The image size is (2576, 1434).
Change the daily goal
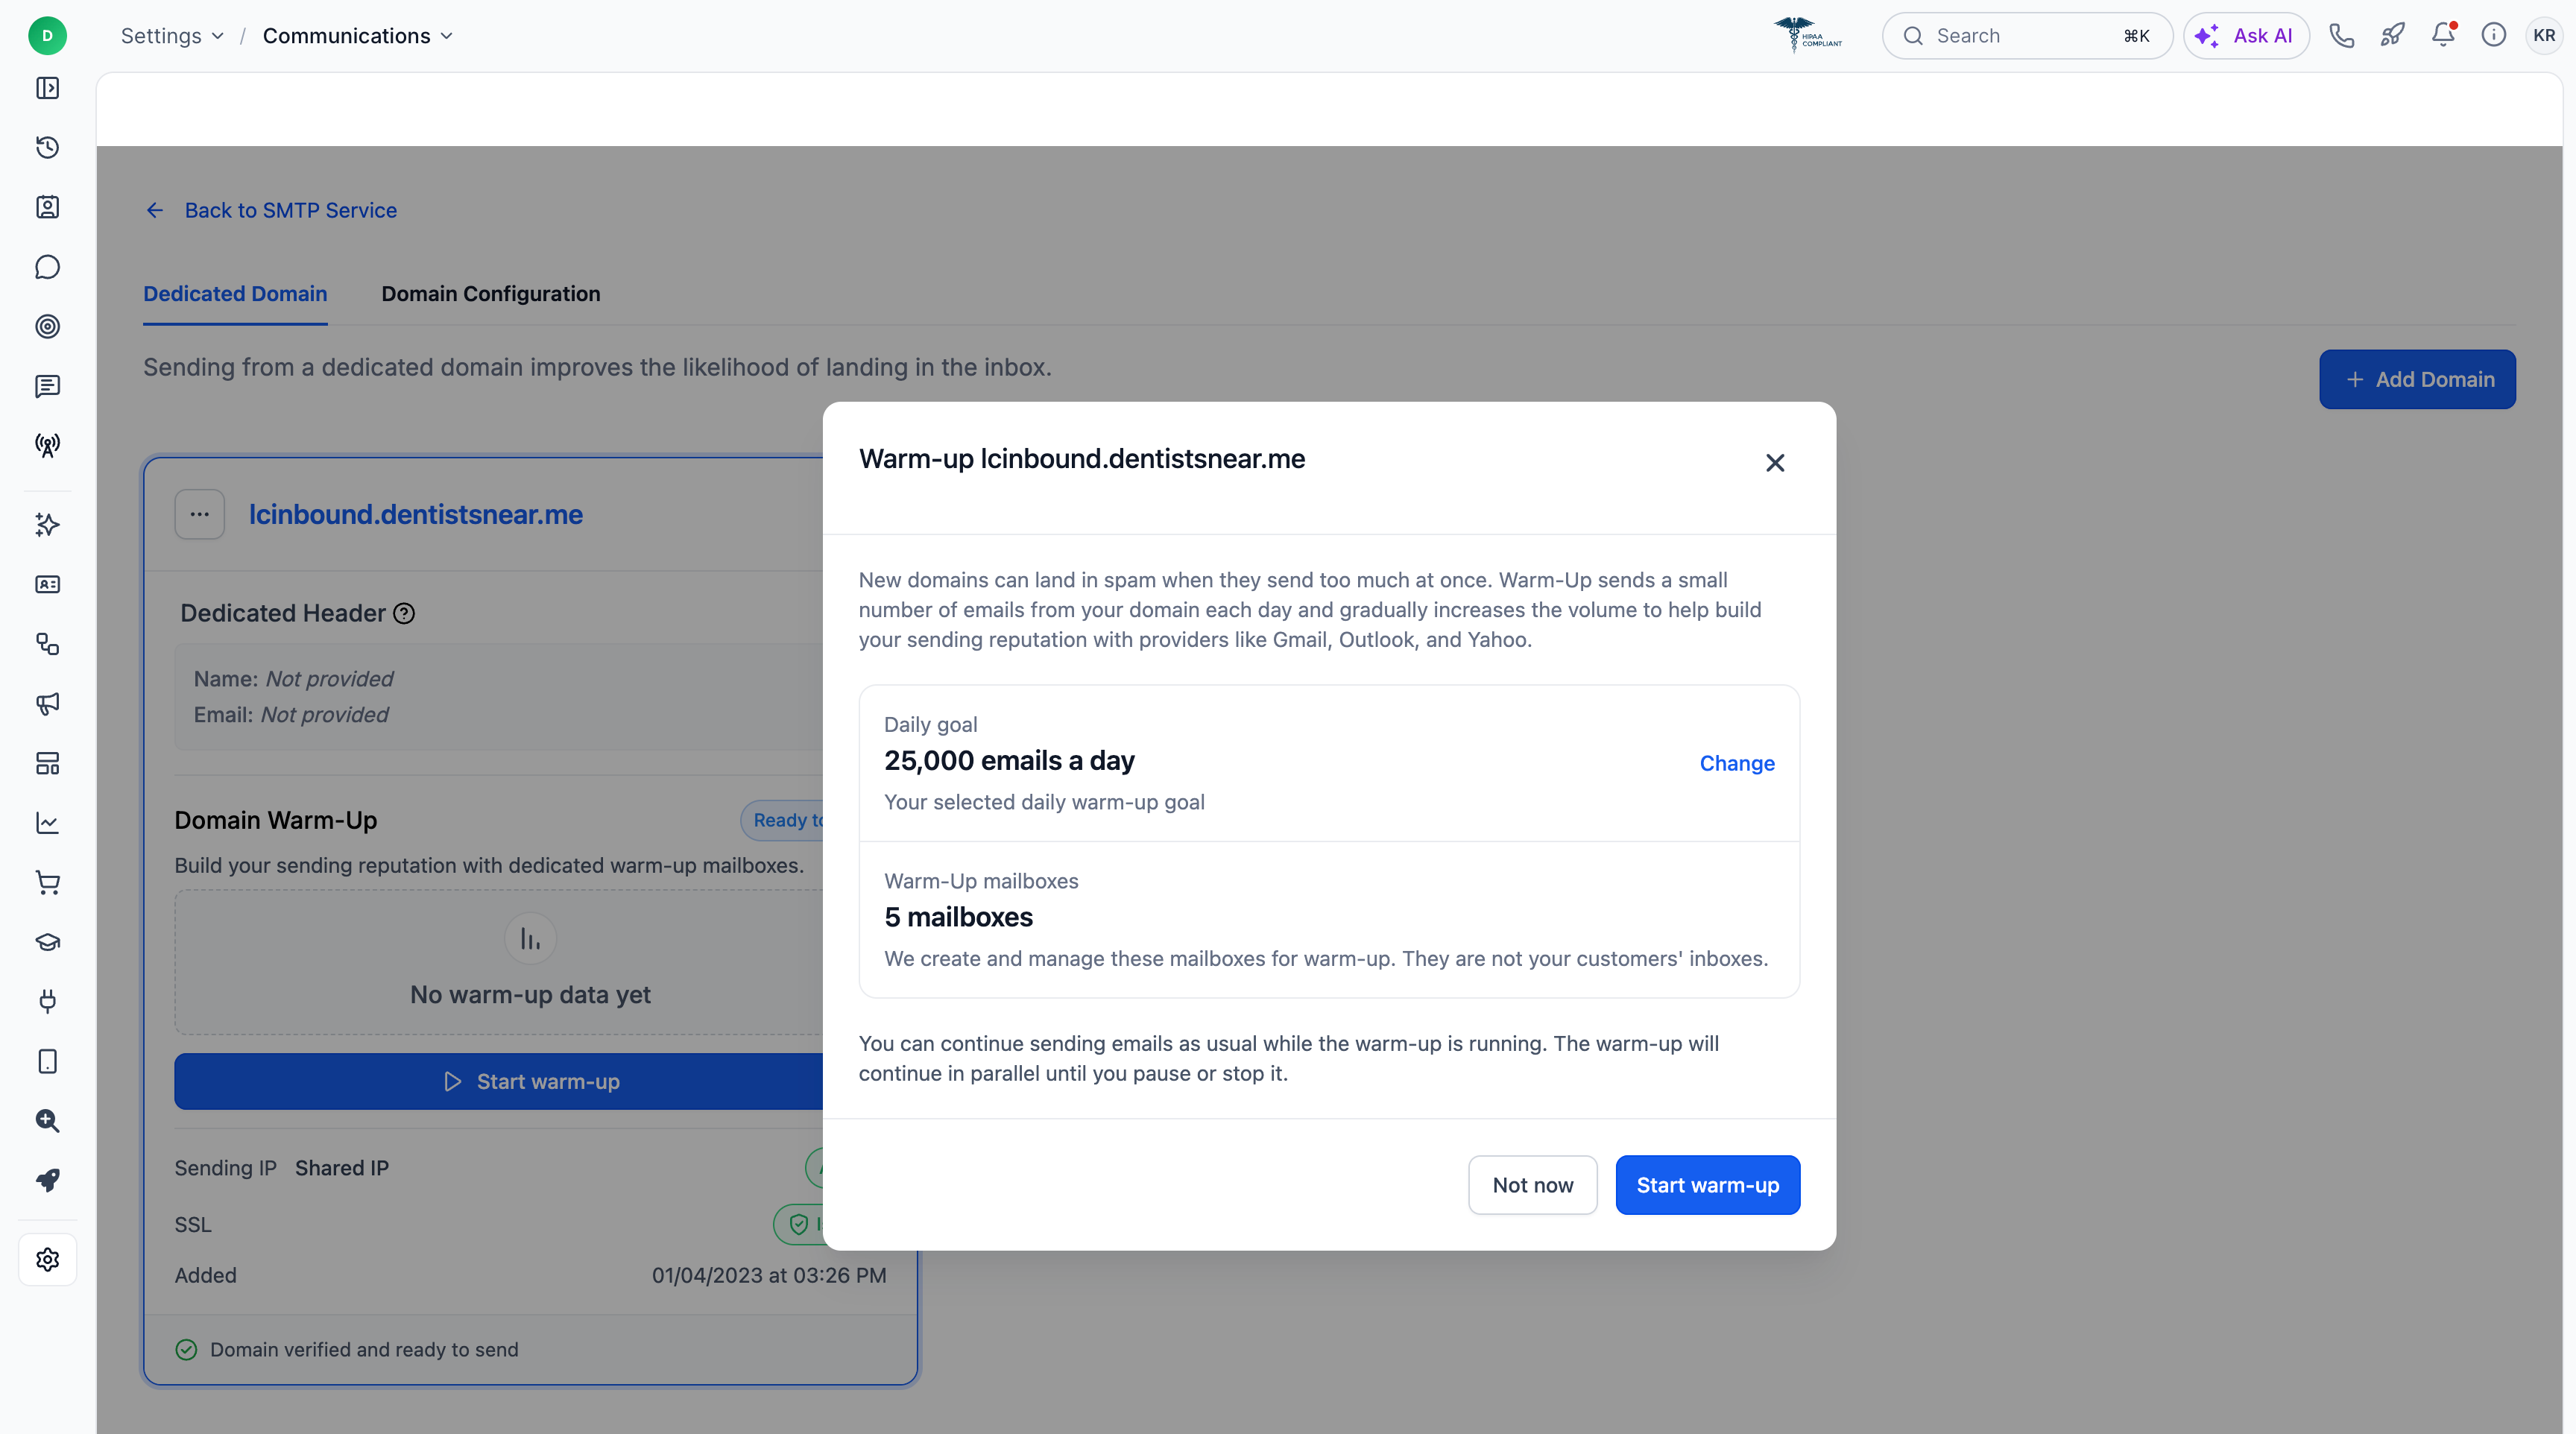tap(1736, 763)
